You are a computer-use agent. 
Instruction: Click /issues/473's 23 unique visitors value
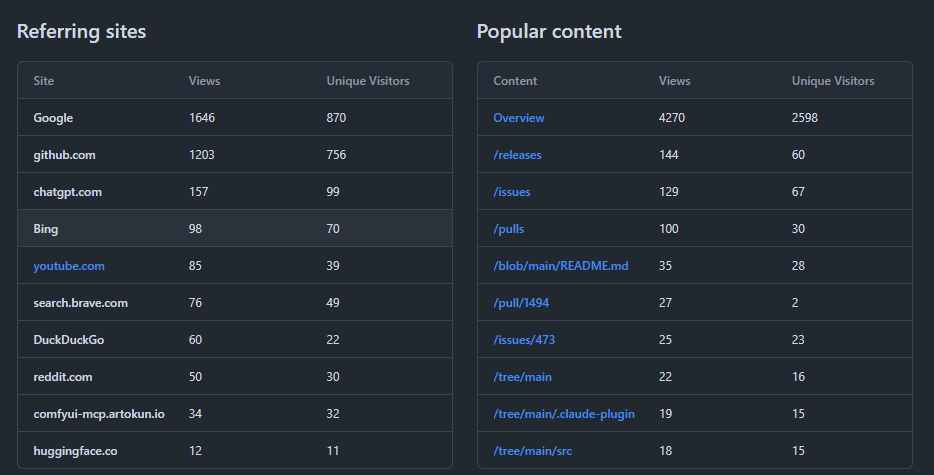[798, 340]
